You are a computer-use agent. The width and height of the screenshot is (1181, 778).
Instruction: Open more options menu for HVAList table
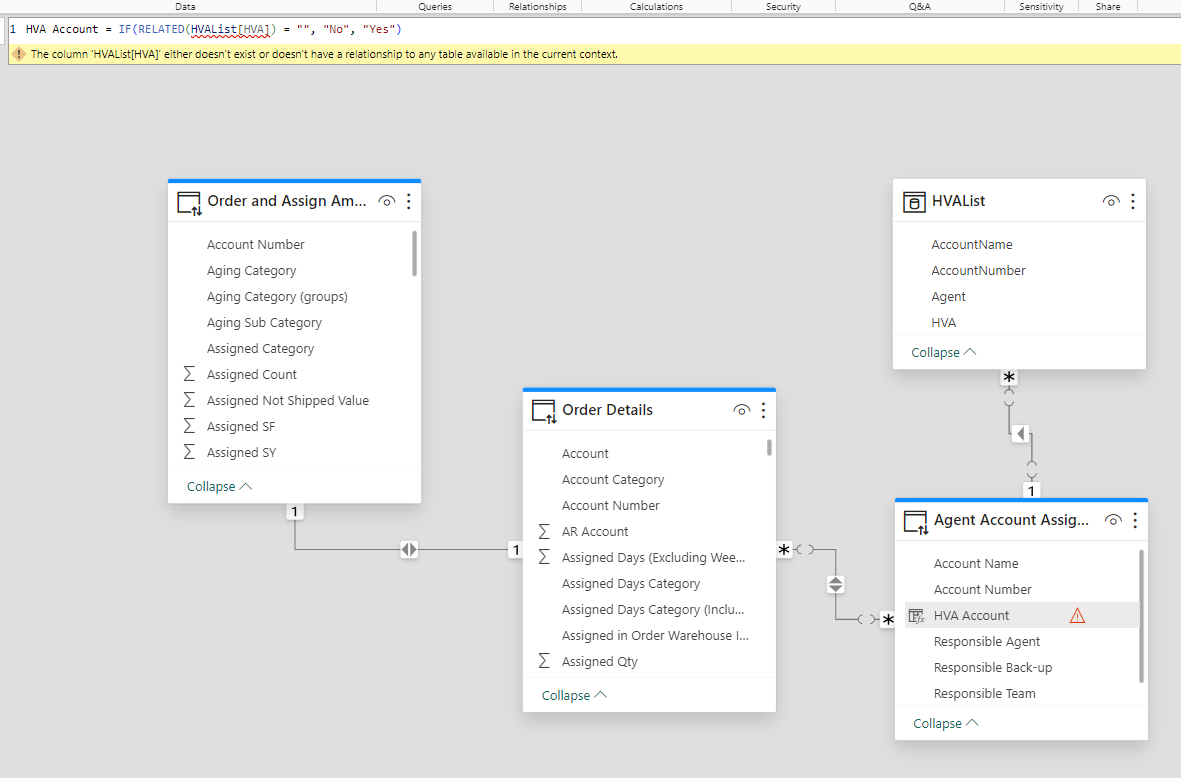pos(1133,201)
